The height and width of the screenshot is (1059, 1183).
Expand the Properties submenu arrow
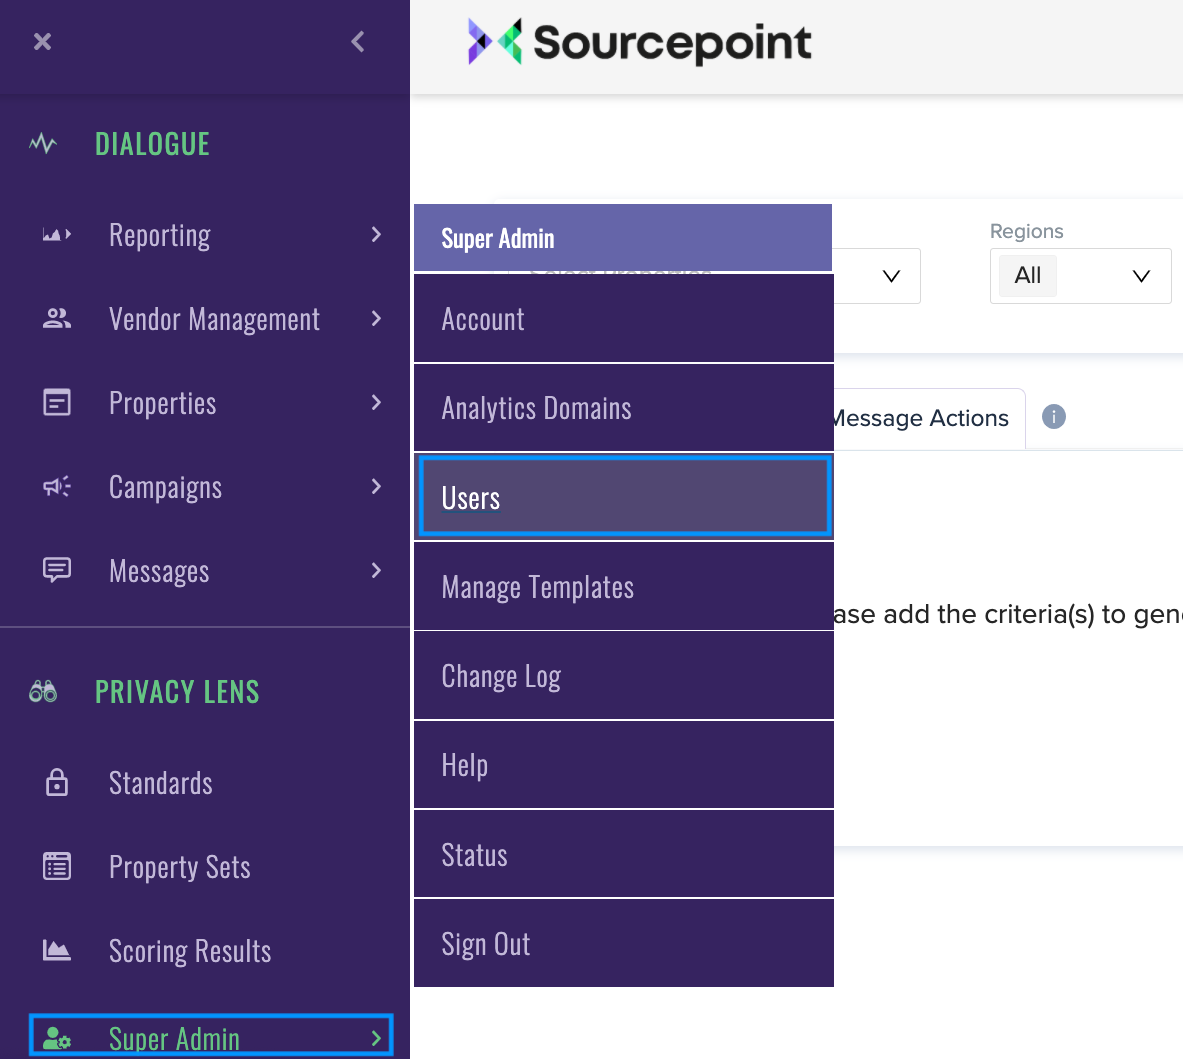tap(376, 403)
